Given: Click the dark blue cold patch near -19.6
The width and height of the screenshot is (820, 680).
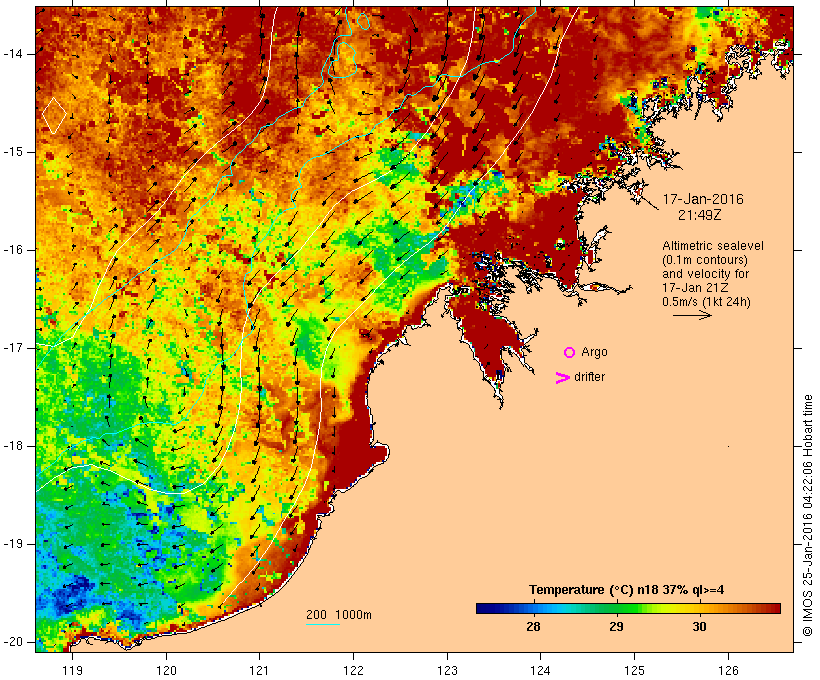Looking at the screenshot, I should (x=73, y=594).
